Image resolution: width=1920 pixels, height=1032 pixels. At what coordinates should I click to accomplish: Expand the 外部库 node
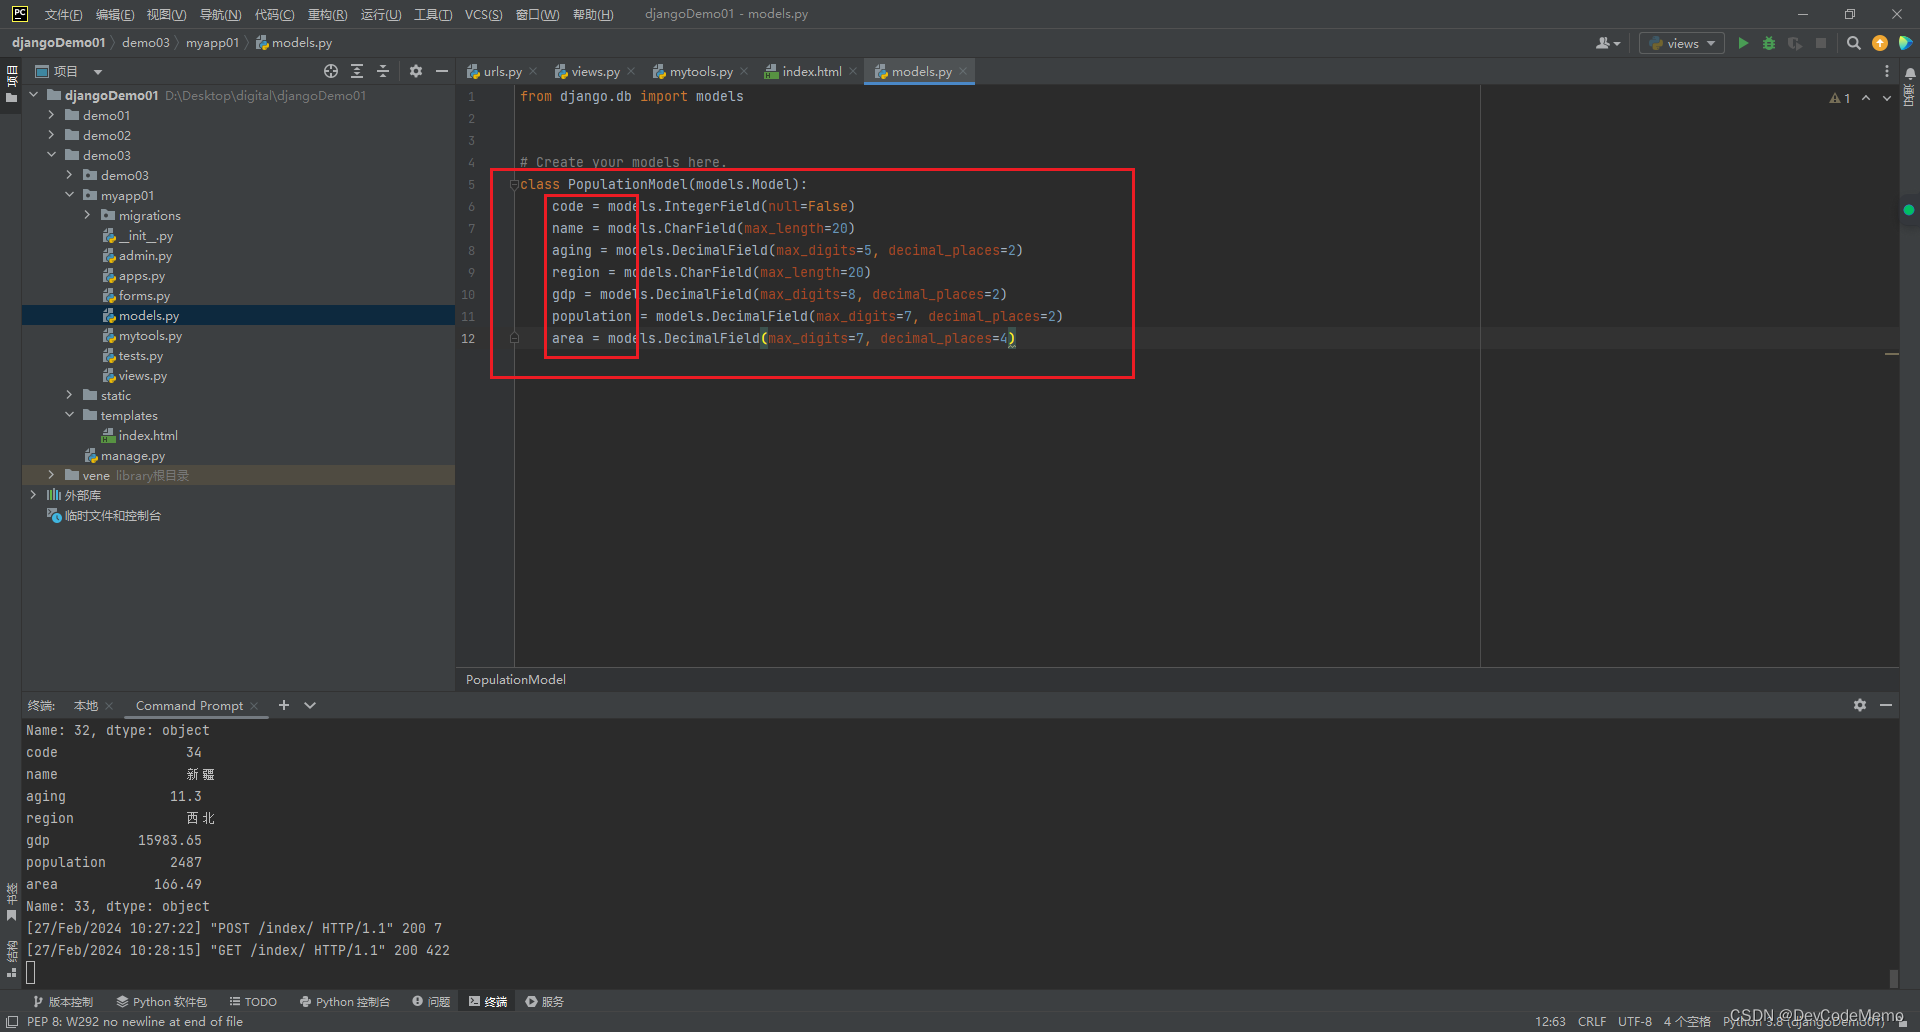pos(33,495)
